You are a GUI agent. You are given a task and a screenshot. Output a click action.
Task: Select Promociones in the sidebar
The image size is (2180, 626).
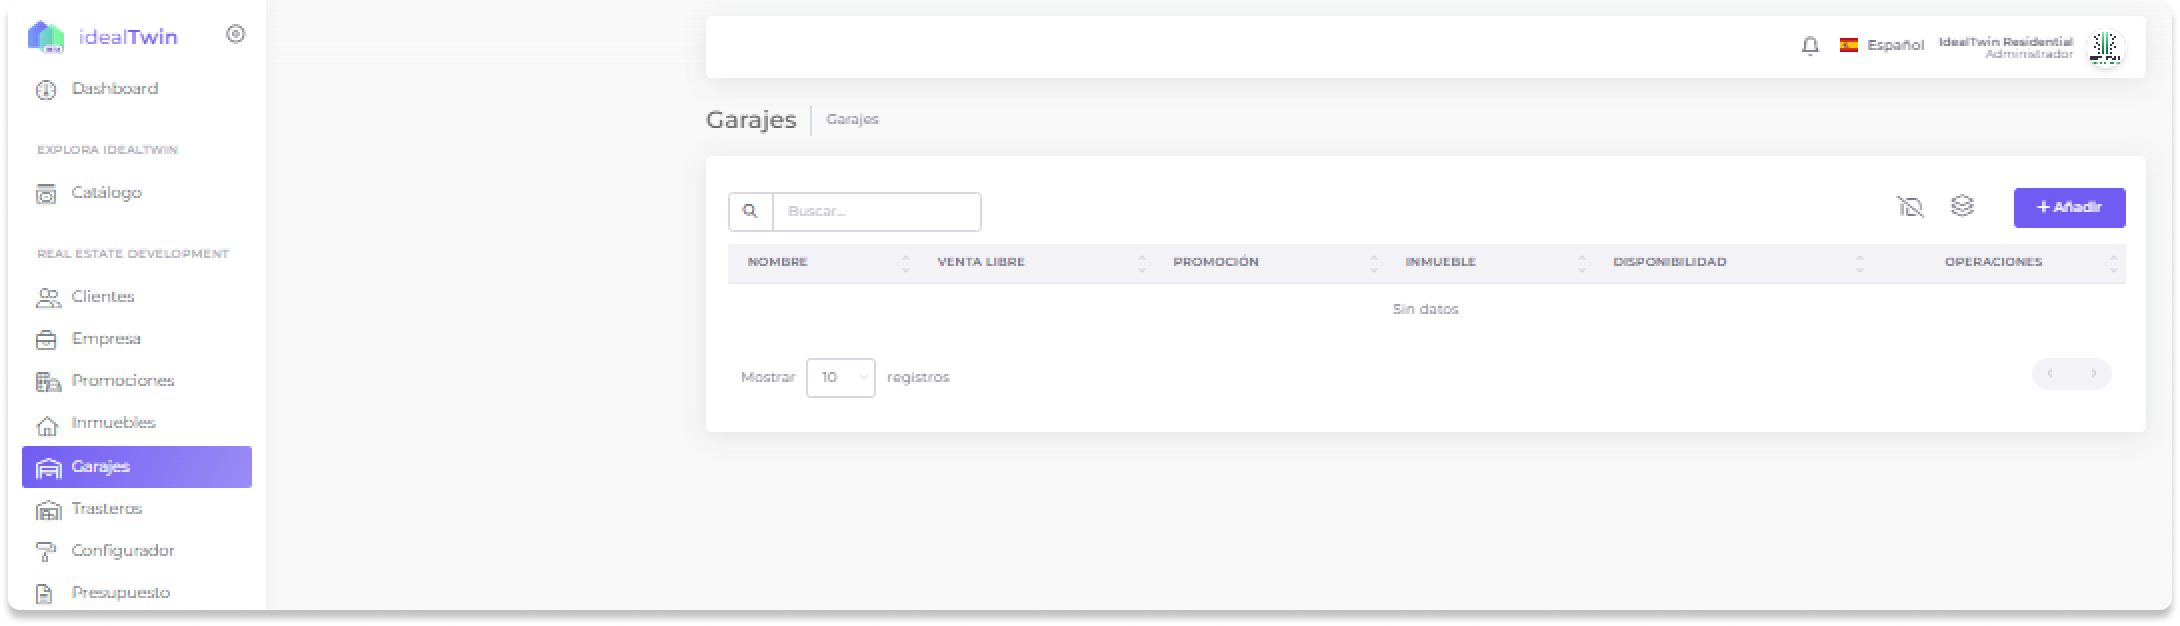pos(122,381)
